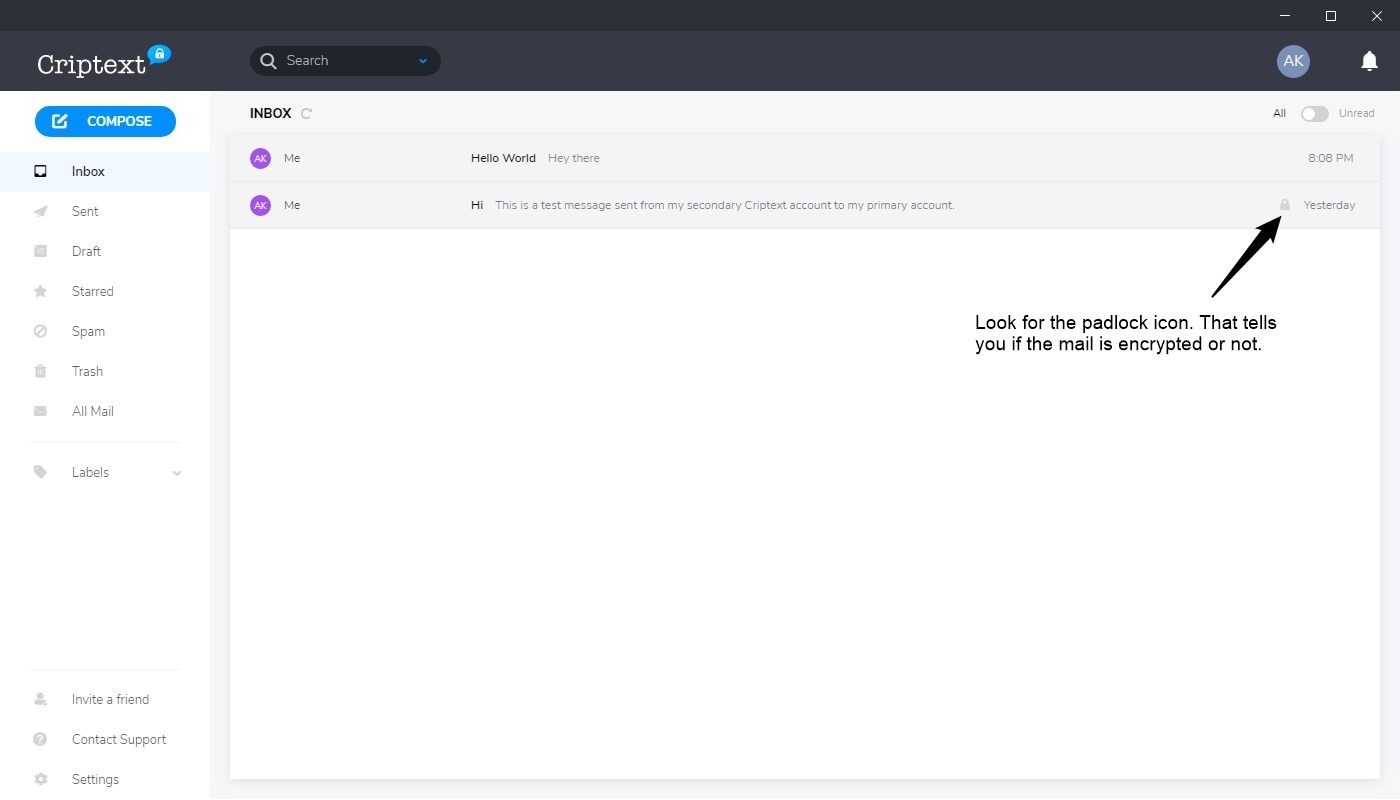Toggle the All/Unread switch

click(1314, 114)
